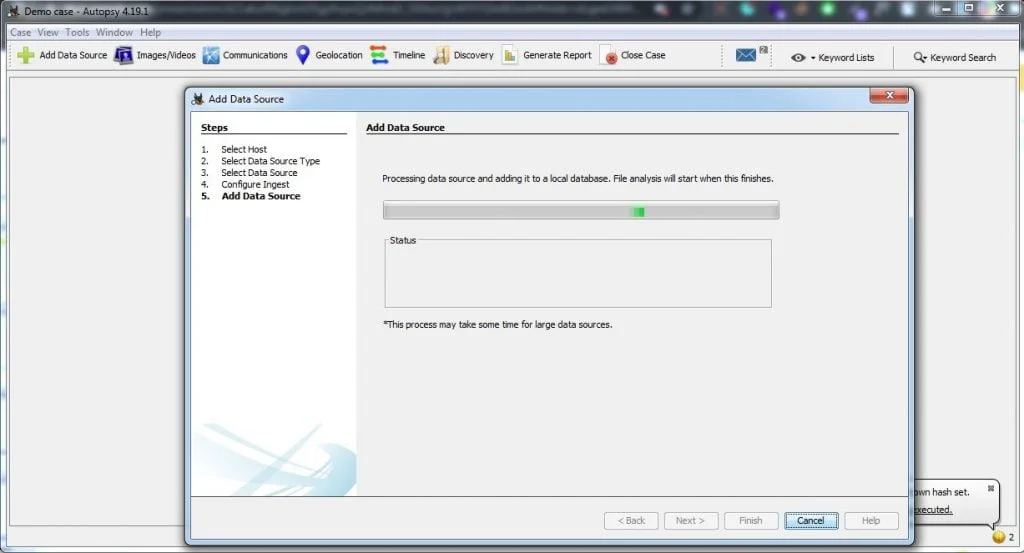Click the Back button
1024x553 pixels.
click(x=631, y=520)
